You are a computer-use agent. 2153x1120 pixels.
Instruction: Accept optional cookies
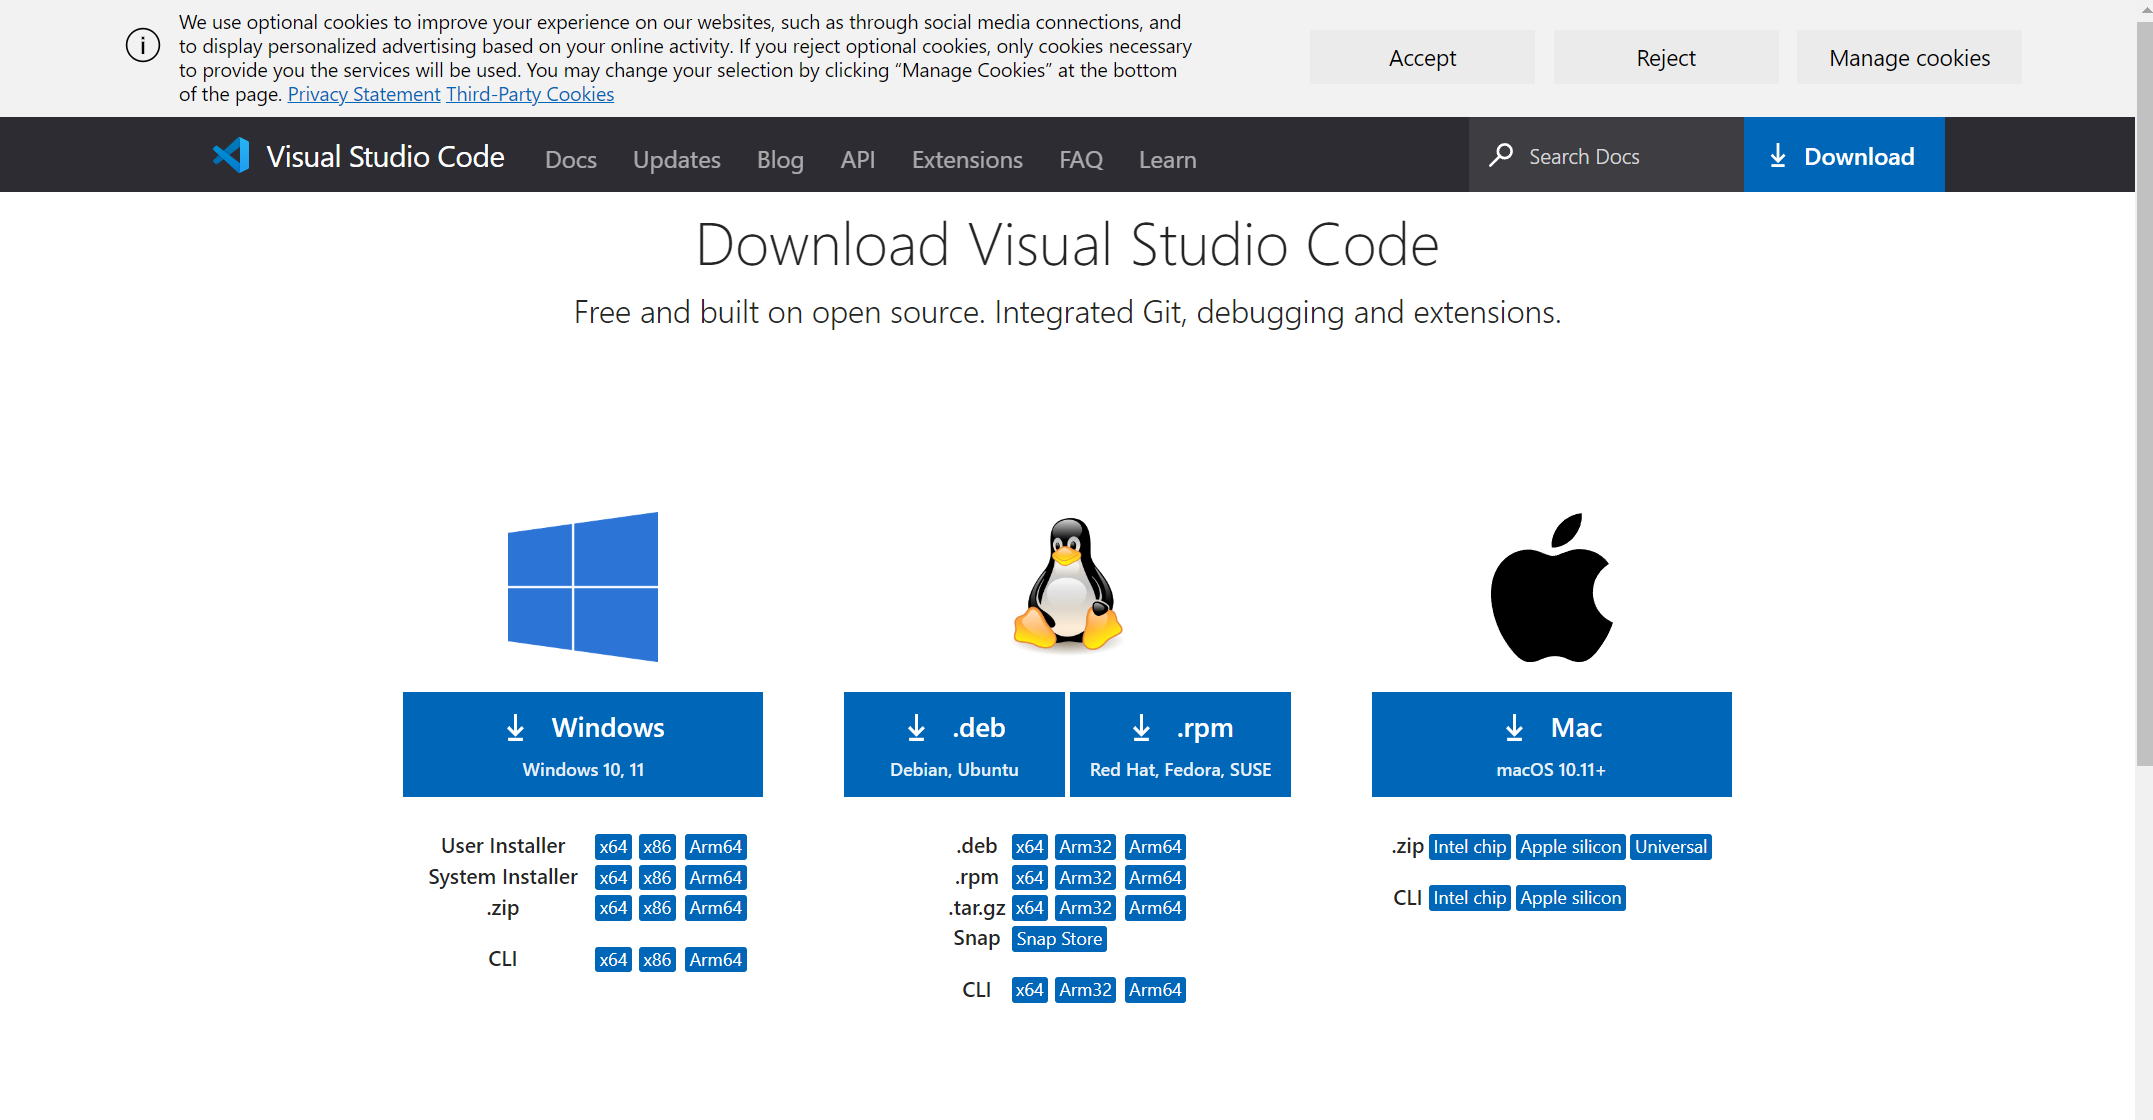click(x=1421, y=58)
